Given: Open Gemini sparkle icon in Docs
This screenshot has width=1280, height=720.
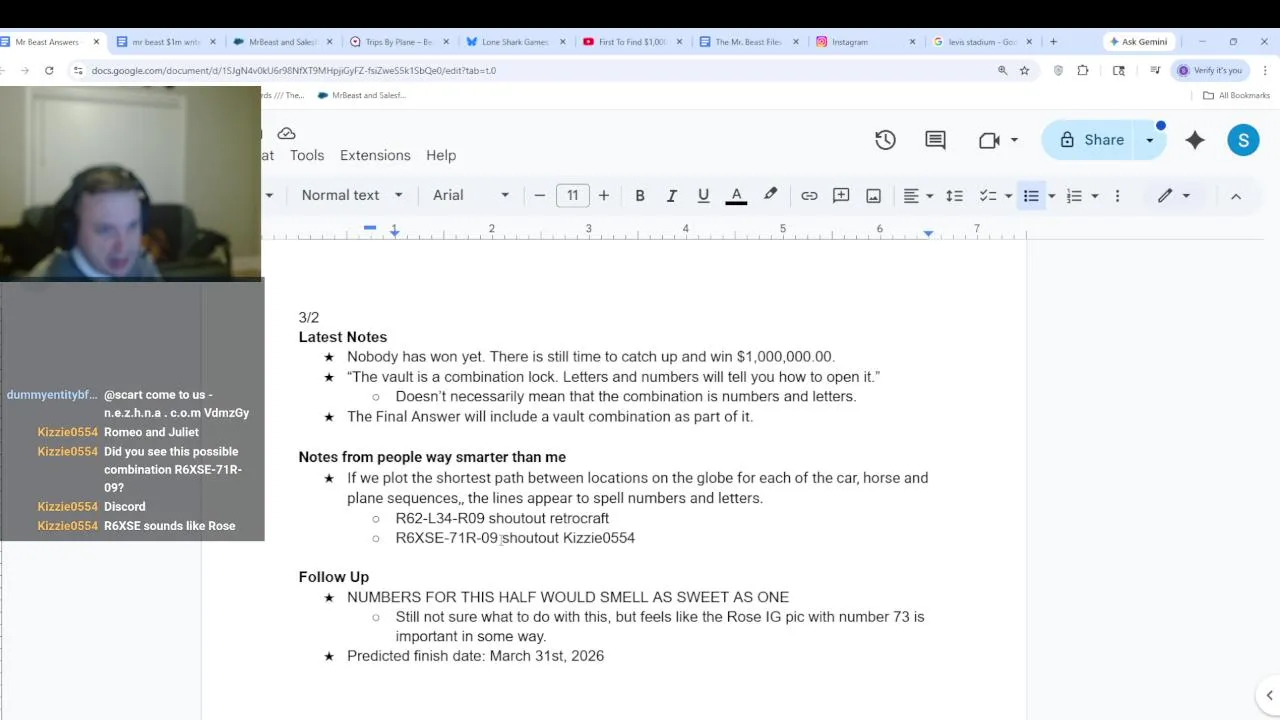Looking at the screenshot, I should (1195, 140).
